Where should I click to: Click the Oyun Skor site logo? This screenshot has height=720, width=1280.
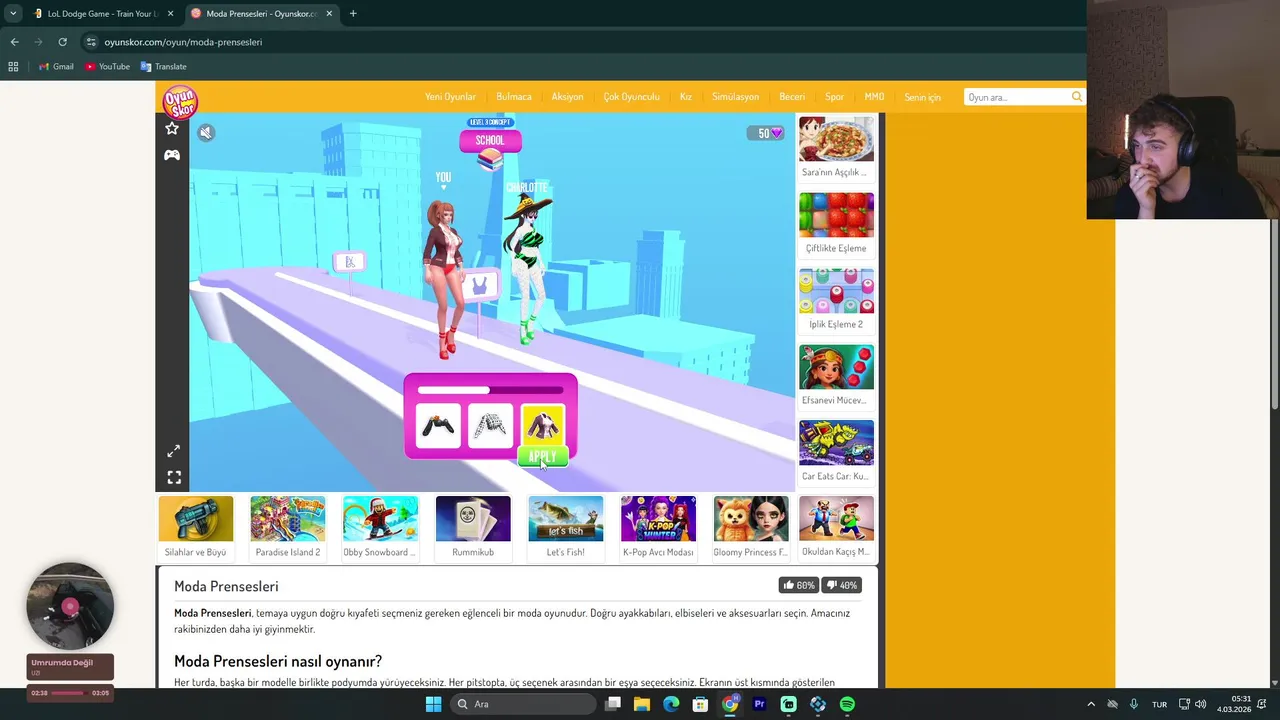point(180,101)
